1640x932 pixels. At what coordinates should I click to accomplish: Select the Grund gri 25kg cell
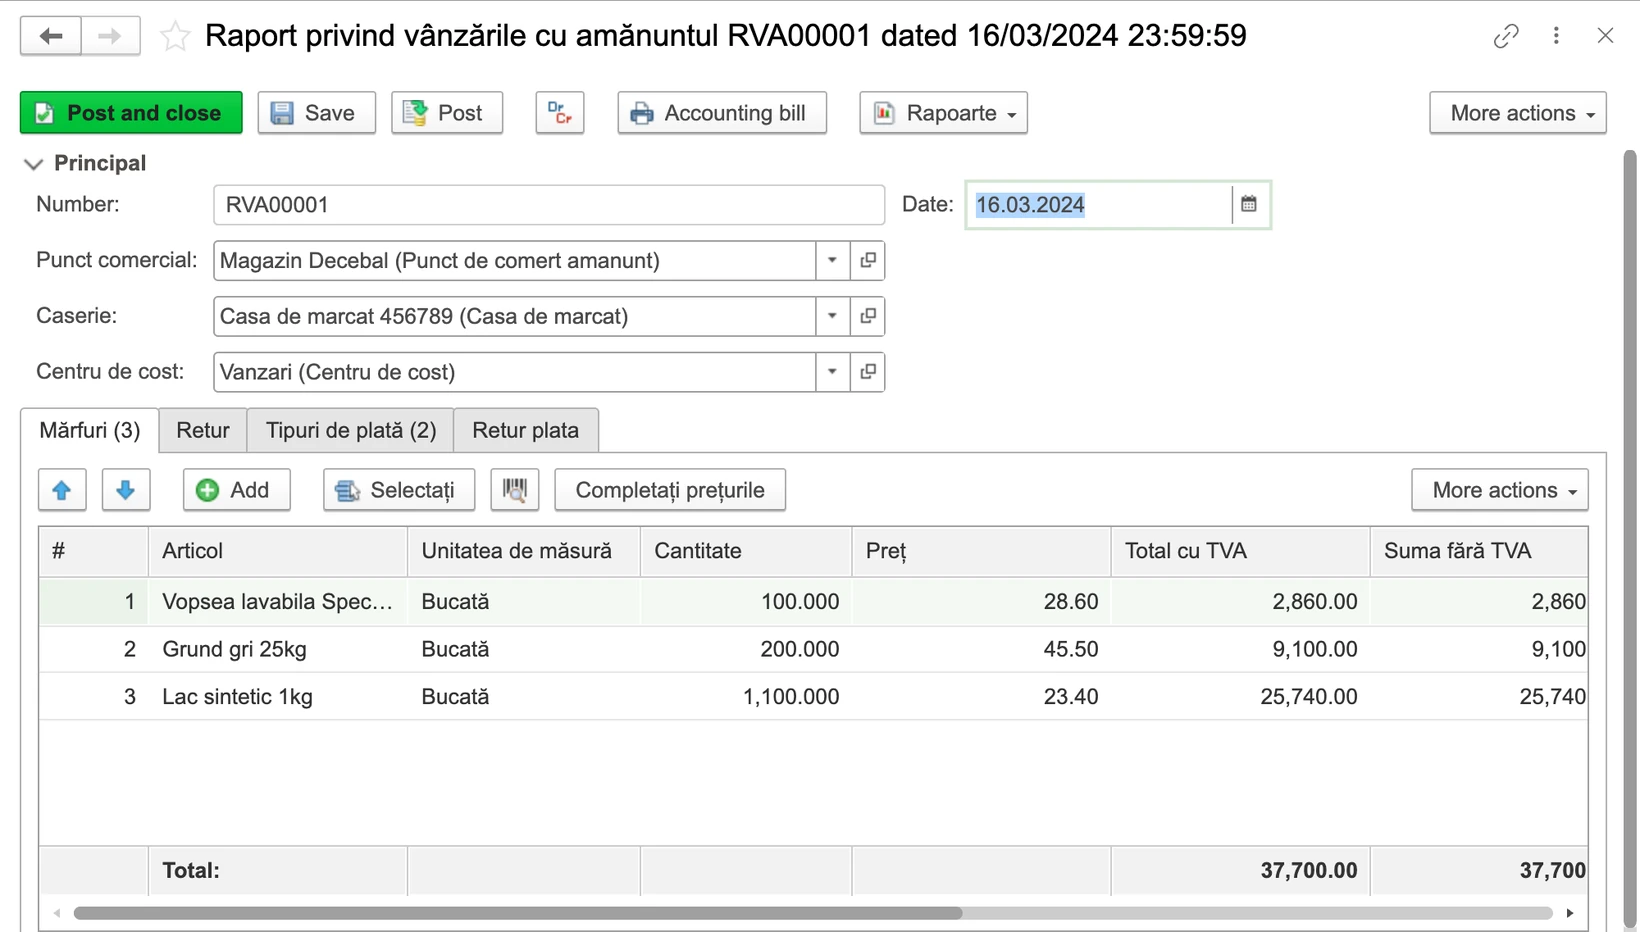278,649
